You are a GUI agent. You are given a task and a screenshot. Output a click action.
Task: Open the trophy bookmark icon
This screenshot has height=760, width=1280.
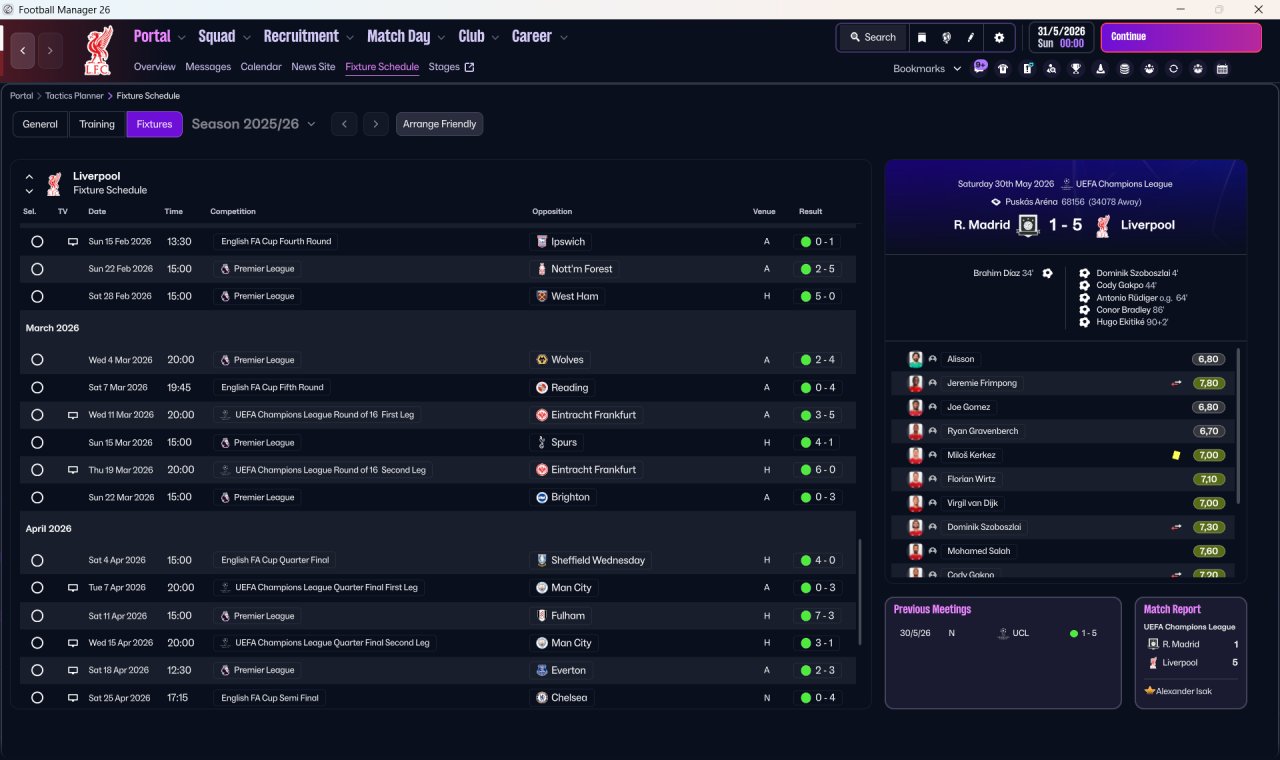[1076, 69]
